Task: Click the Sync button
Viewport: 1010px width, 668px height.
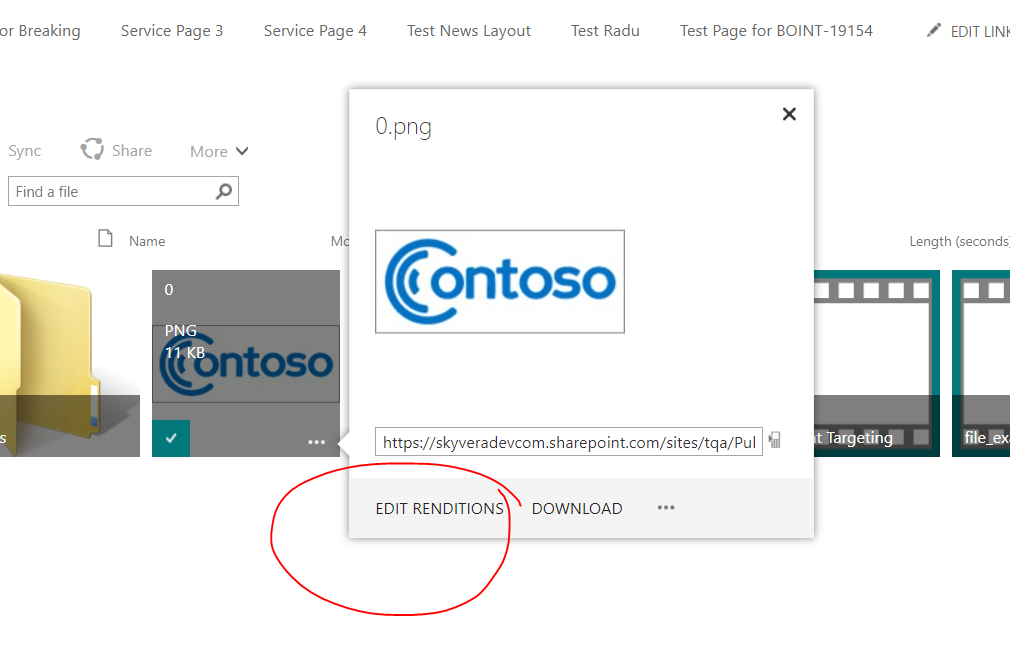Action: pyautogui.click(x=25, y=151)
